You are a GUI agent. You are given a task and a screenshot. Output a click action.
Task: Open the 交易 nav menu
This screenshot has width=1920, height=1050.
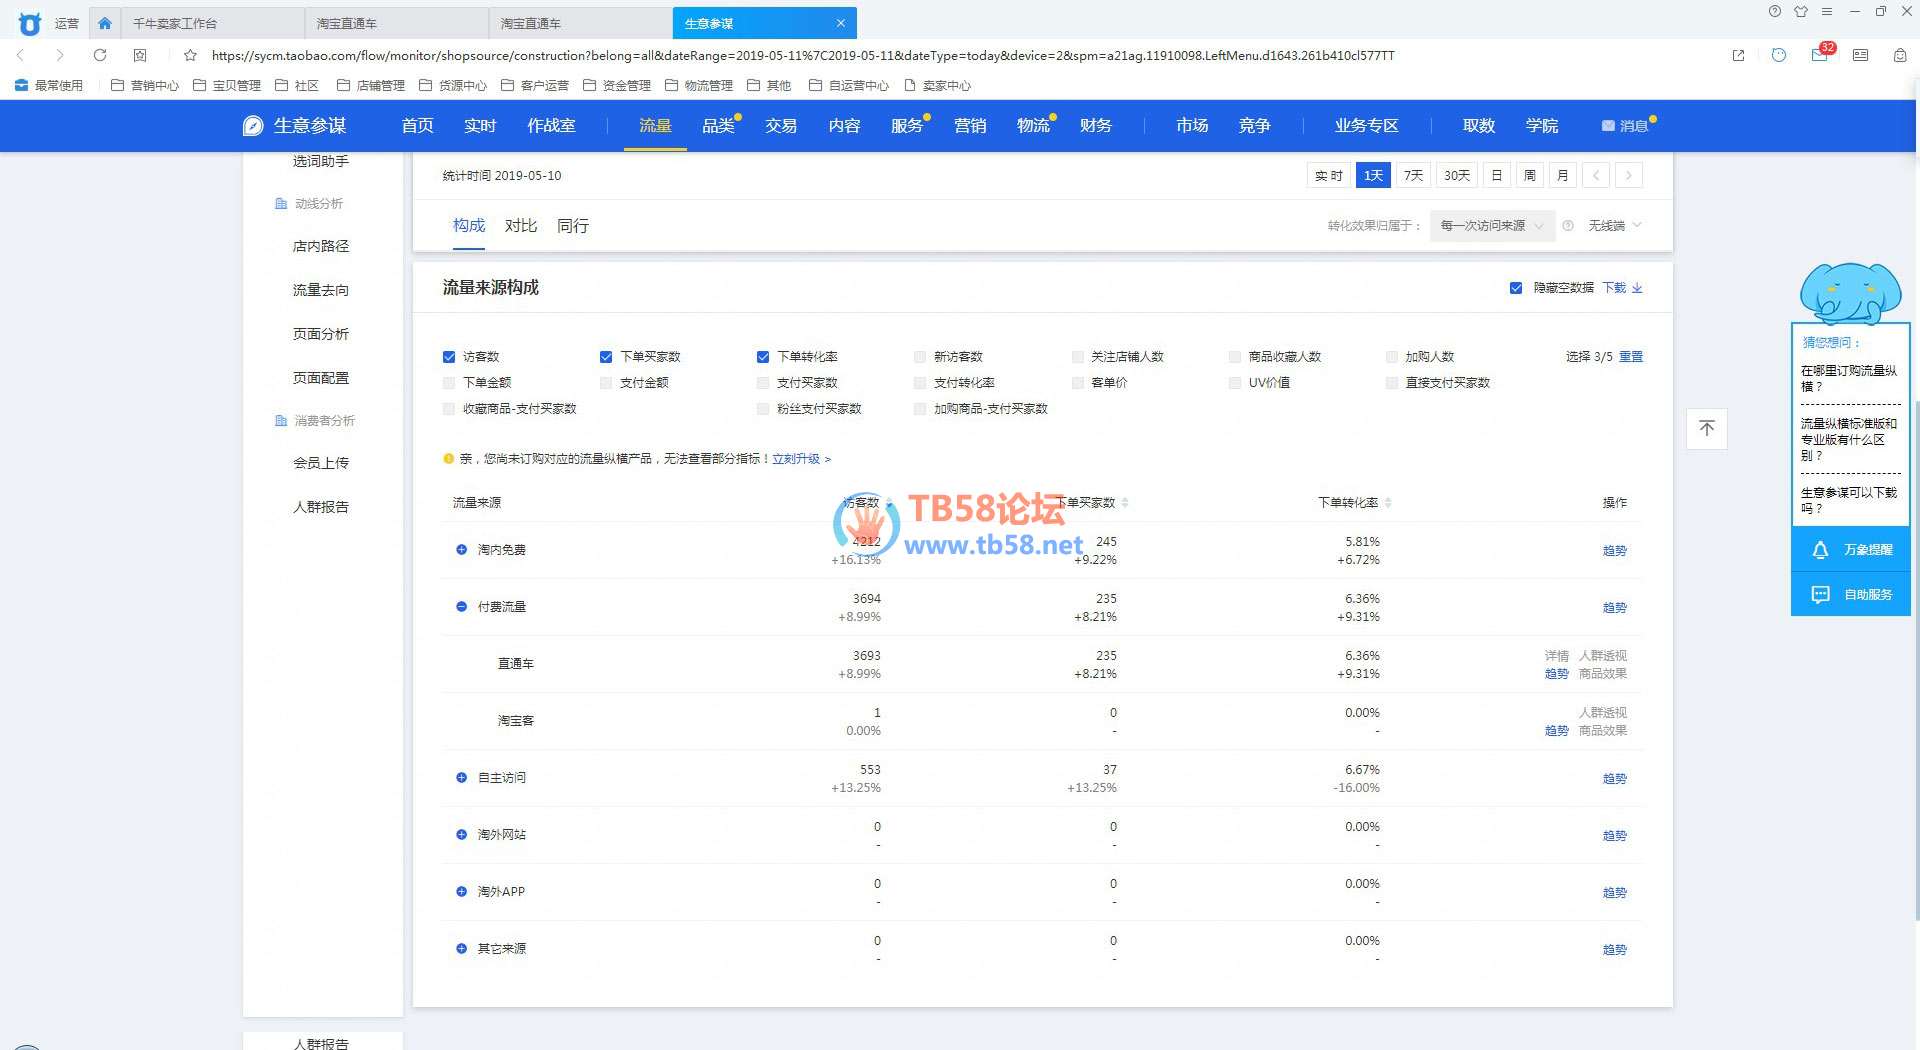(x=781, y=126)
